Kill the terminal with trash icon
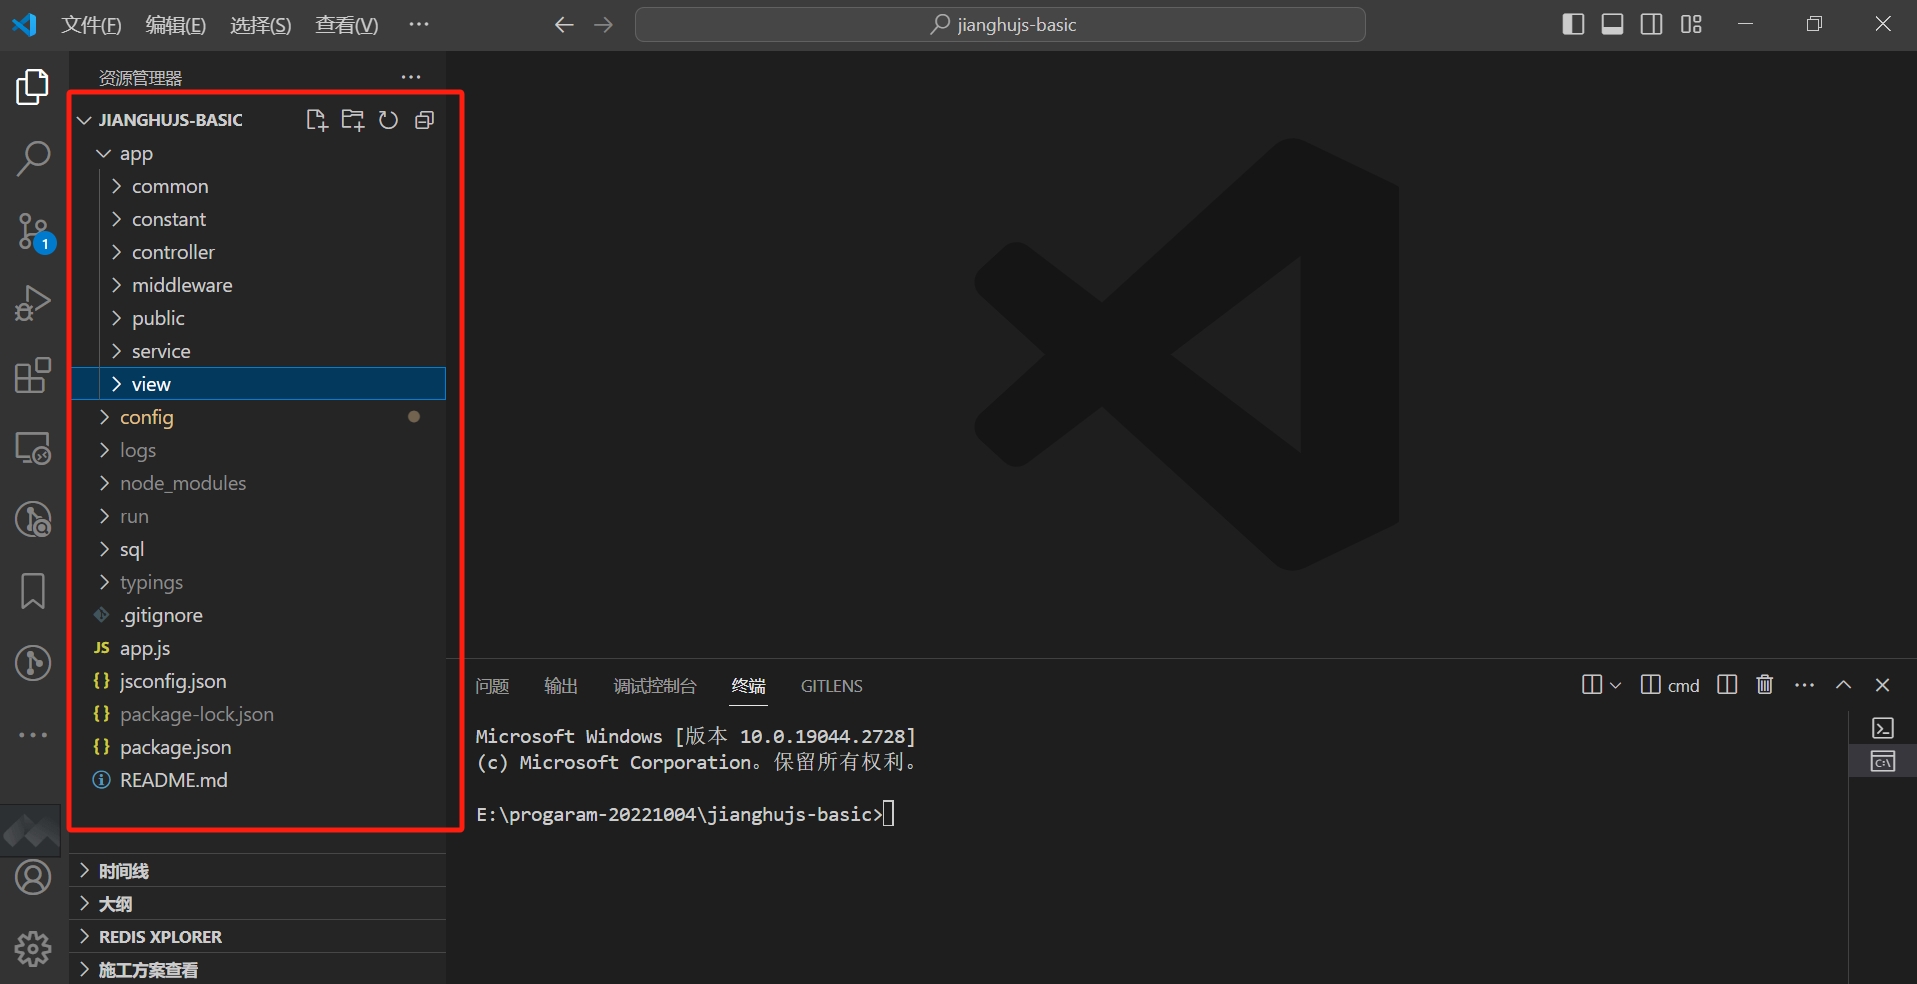 [1764, 685]
